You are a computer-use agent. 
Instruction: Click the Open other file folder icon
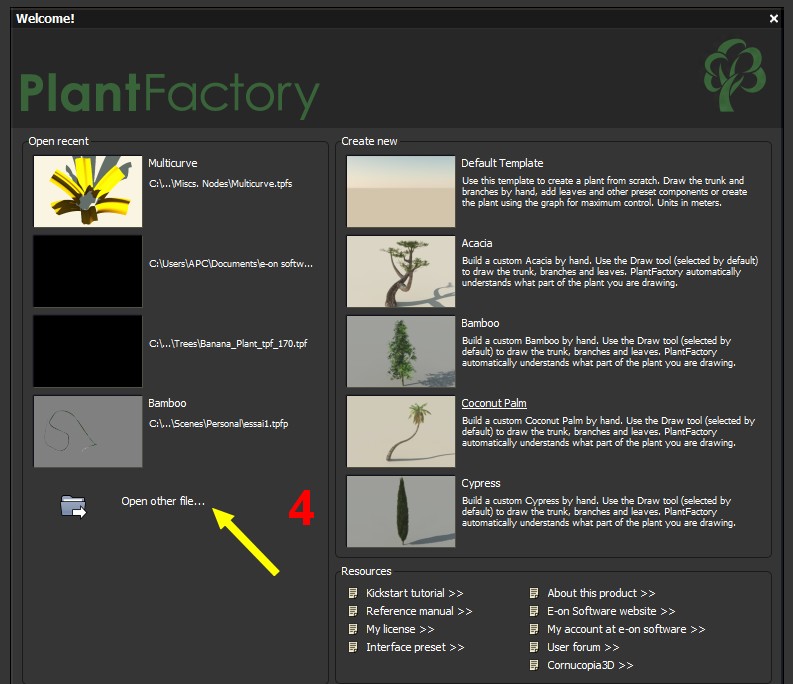tap(73, 506)
